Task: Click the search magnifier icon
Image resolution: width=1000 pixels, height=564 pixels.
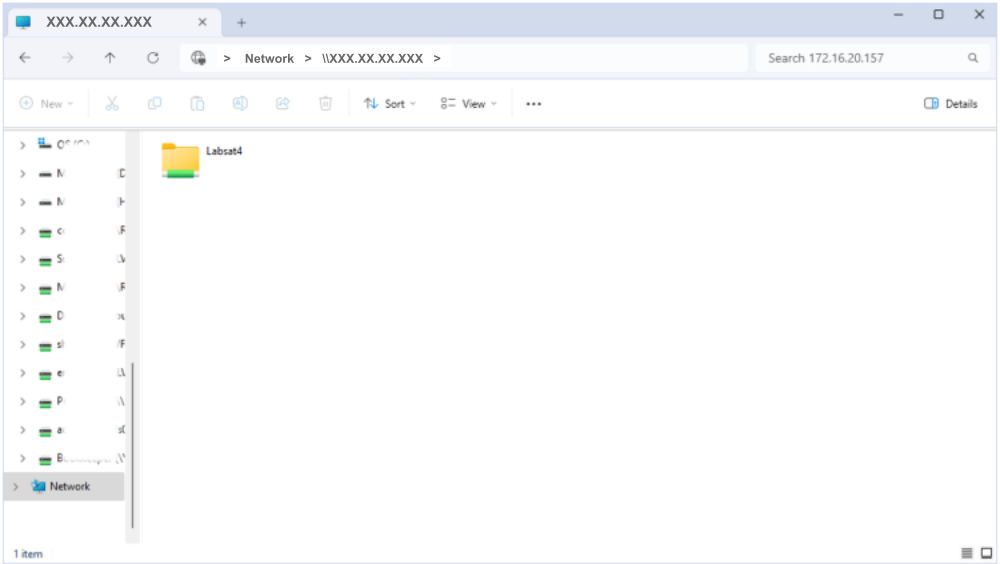Action: tap(973, 58)
